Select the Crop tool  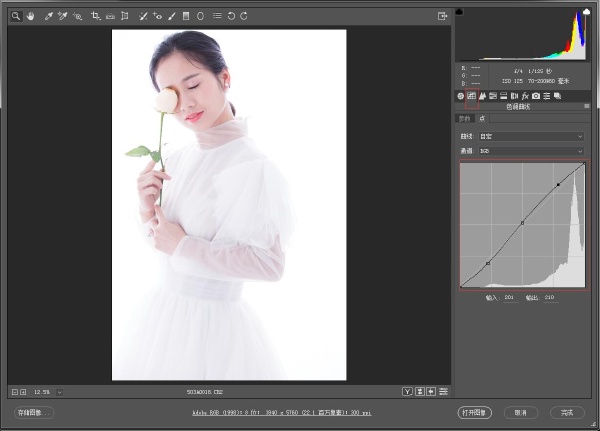coord(95,16)
